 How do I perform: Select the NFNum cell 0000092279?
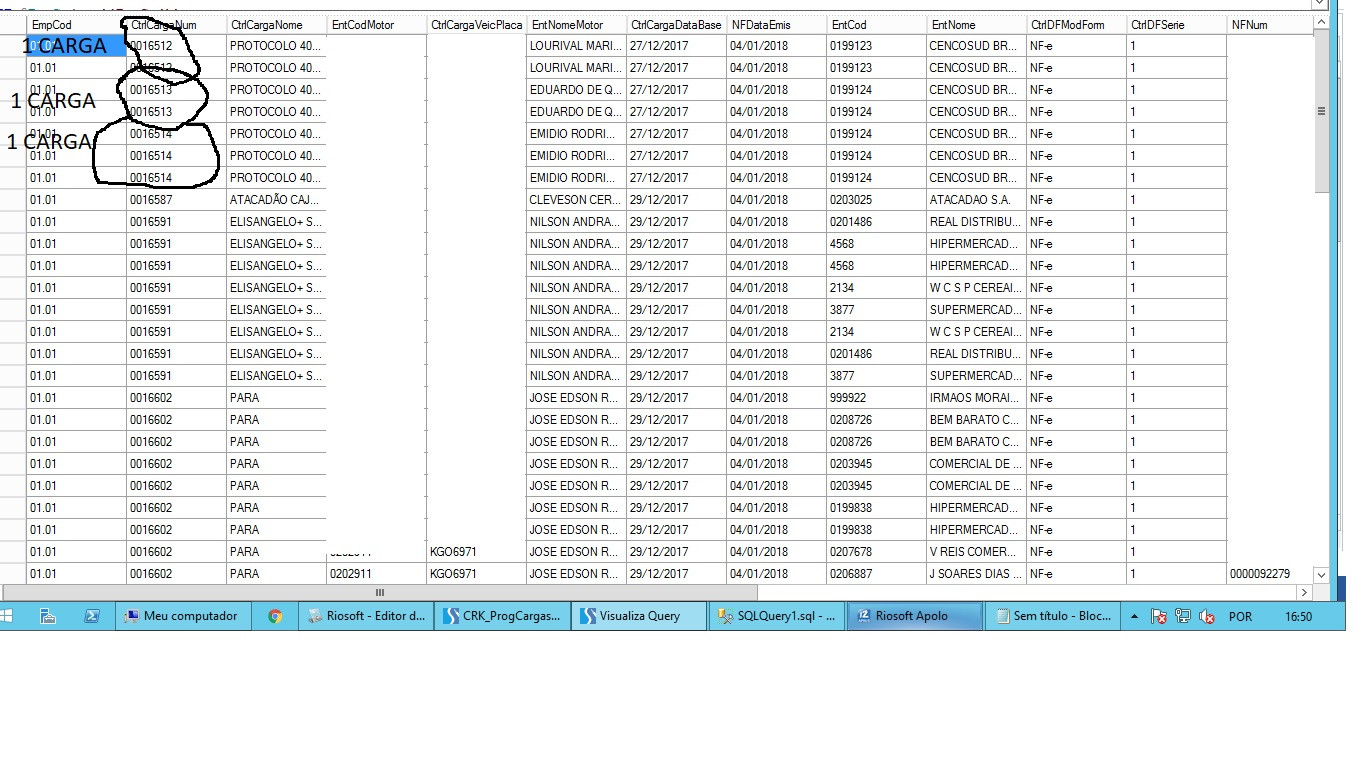[x=1270, y=574]
